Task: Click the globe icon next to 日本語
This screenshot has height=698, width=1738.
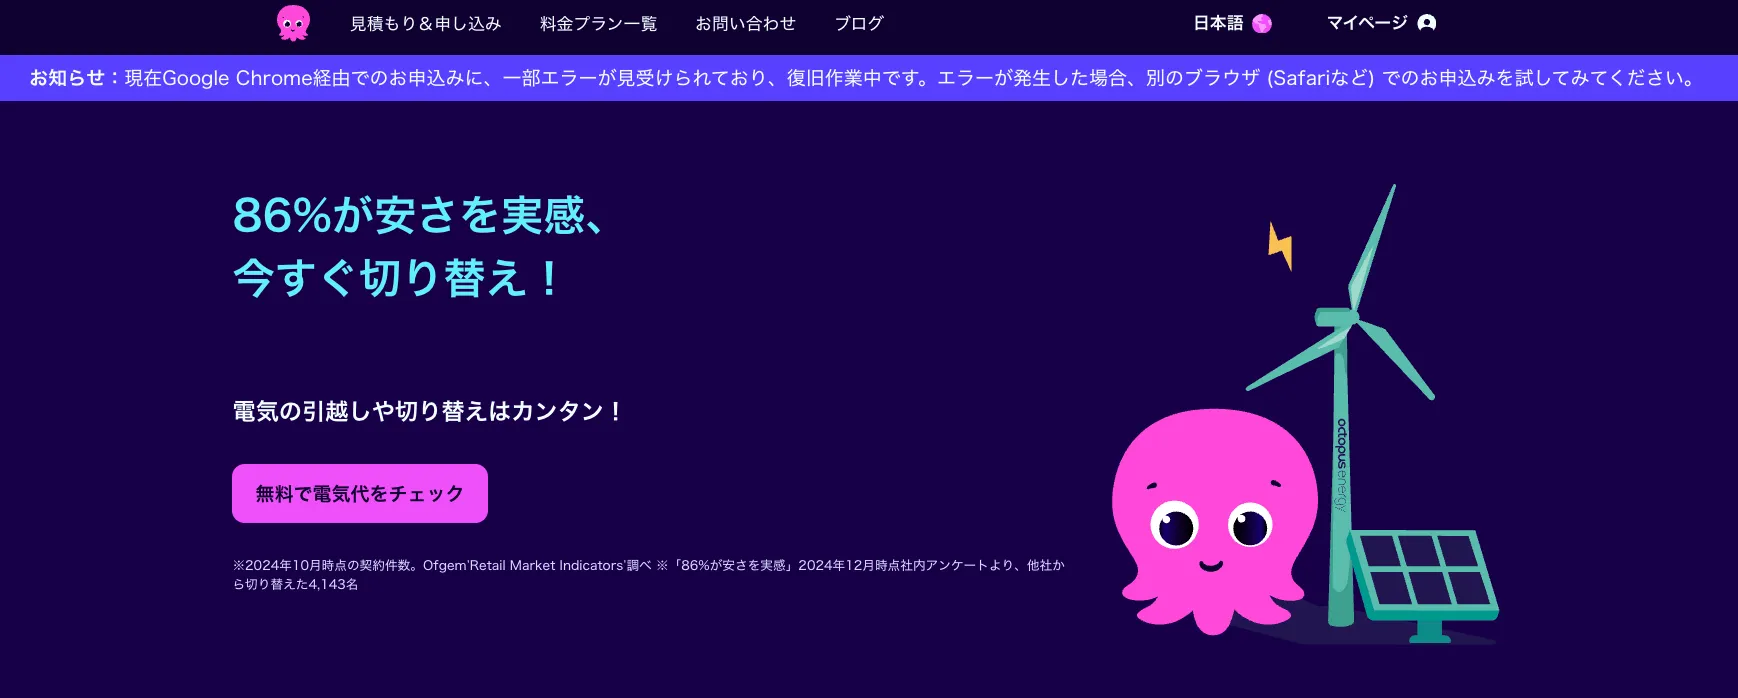Action: tap(1262, 24)
